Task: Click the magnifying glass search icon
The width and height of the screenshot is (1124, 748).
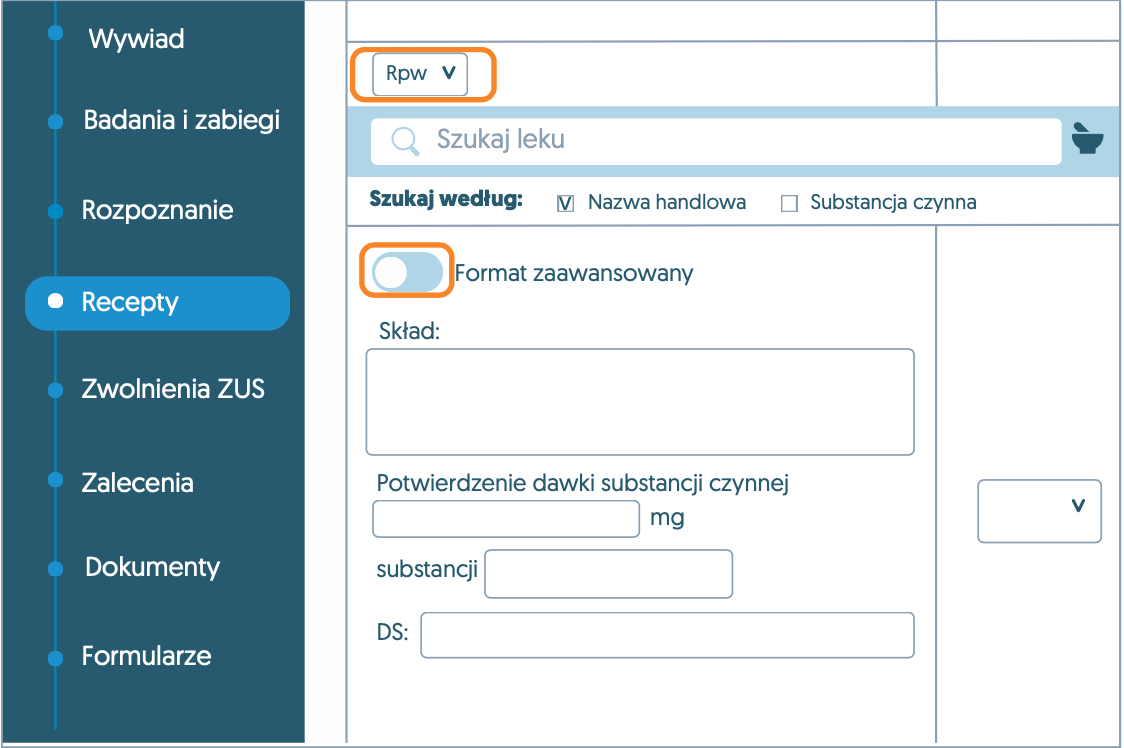Action: tap(405, 141)
